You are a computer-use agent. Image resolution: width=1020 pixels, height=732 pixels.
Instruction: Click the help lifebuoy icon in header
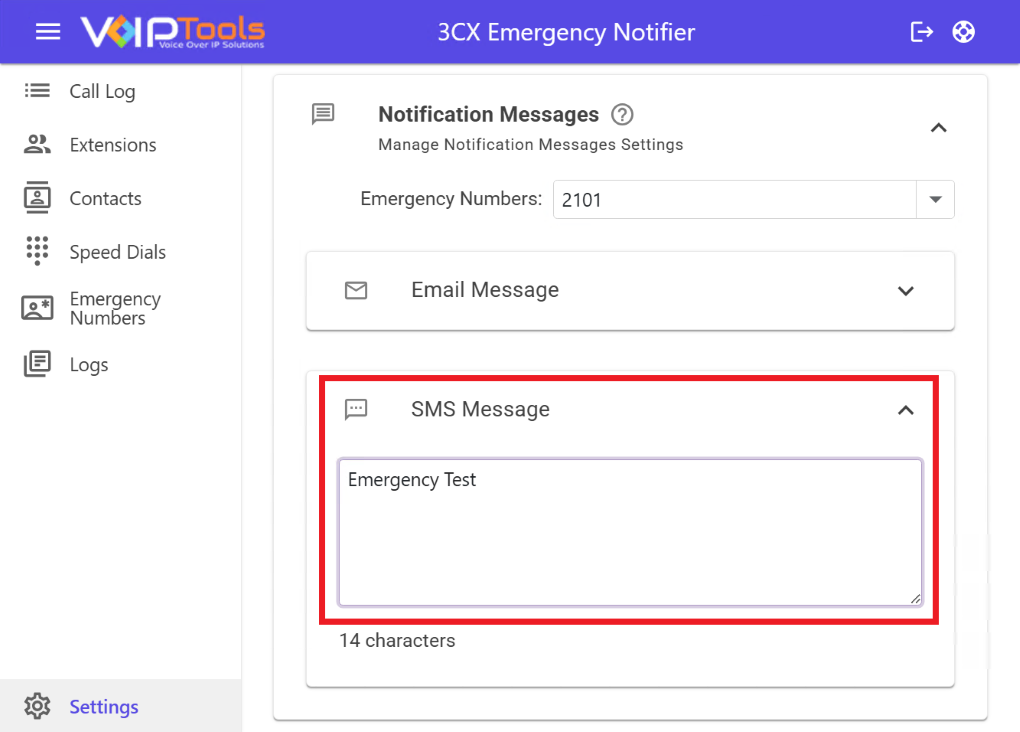[x=963, y=32]
